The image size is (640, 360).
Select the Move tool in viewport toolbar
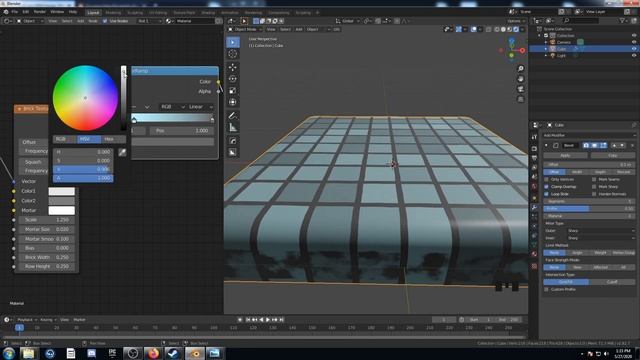point(233,67)
